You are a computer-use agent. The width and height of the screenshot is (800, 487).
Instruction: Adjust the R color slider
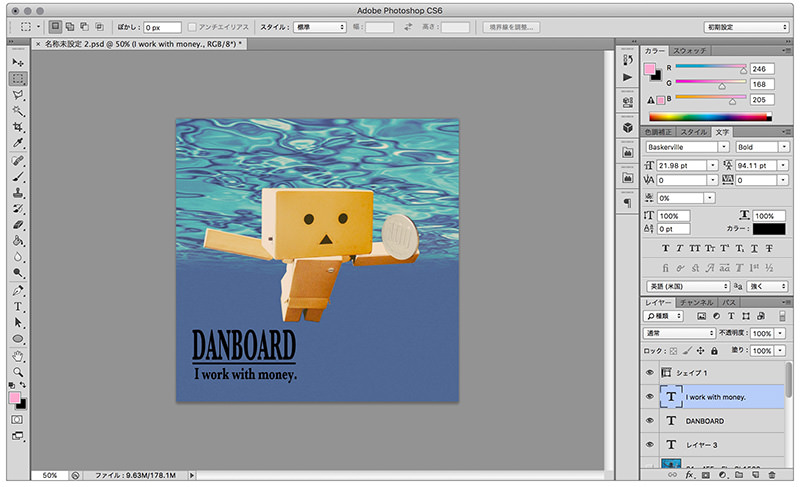click(x=743, y=70)
